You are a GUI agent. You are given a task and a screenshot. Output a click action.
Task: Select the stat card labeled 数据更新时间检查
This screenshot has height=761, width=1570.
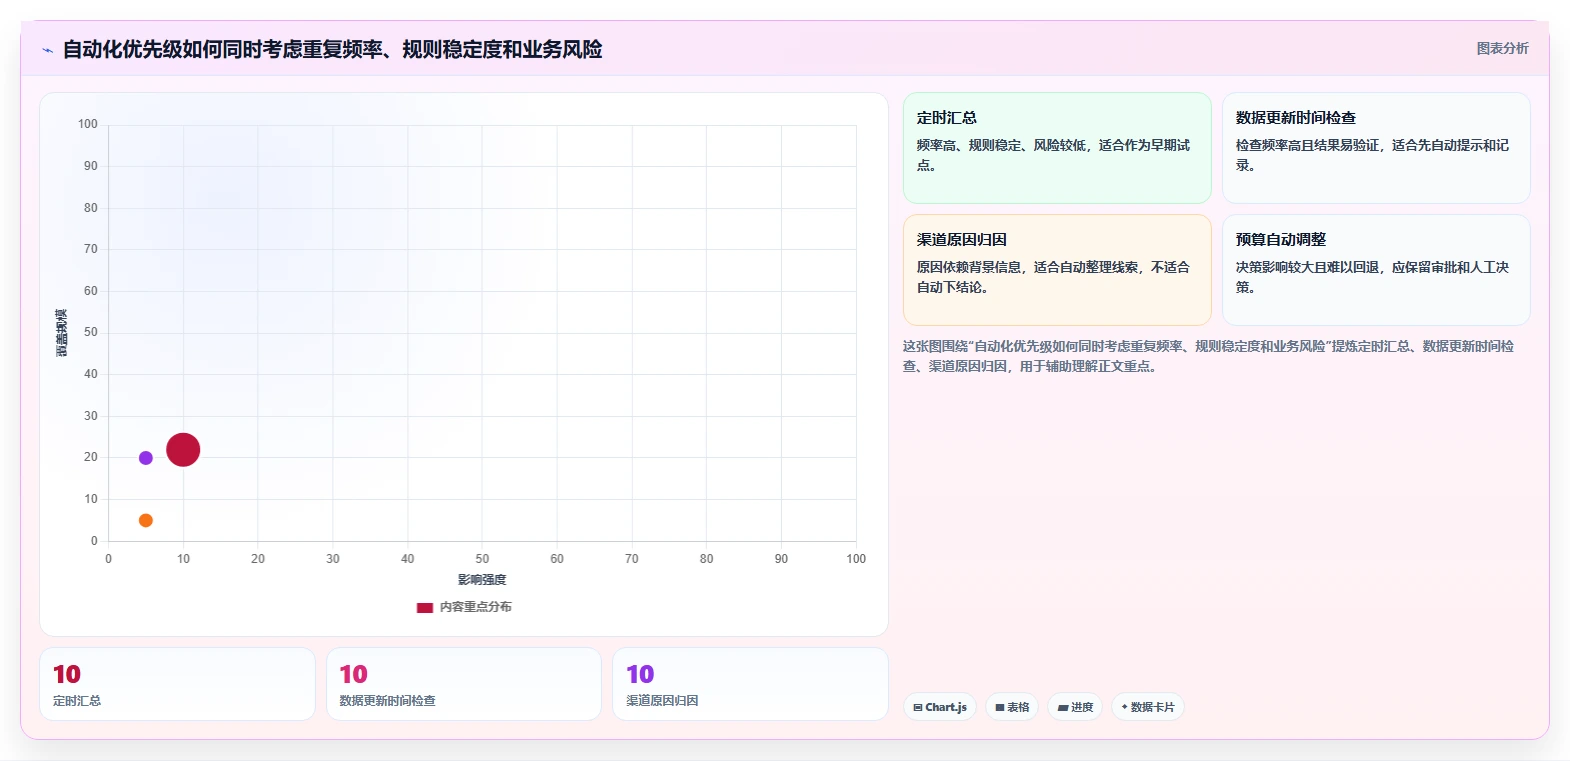(x=464, y=684)
